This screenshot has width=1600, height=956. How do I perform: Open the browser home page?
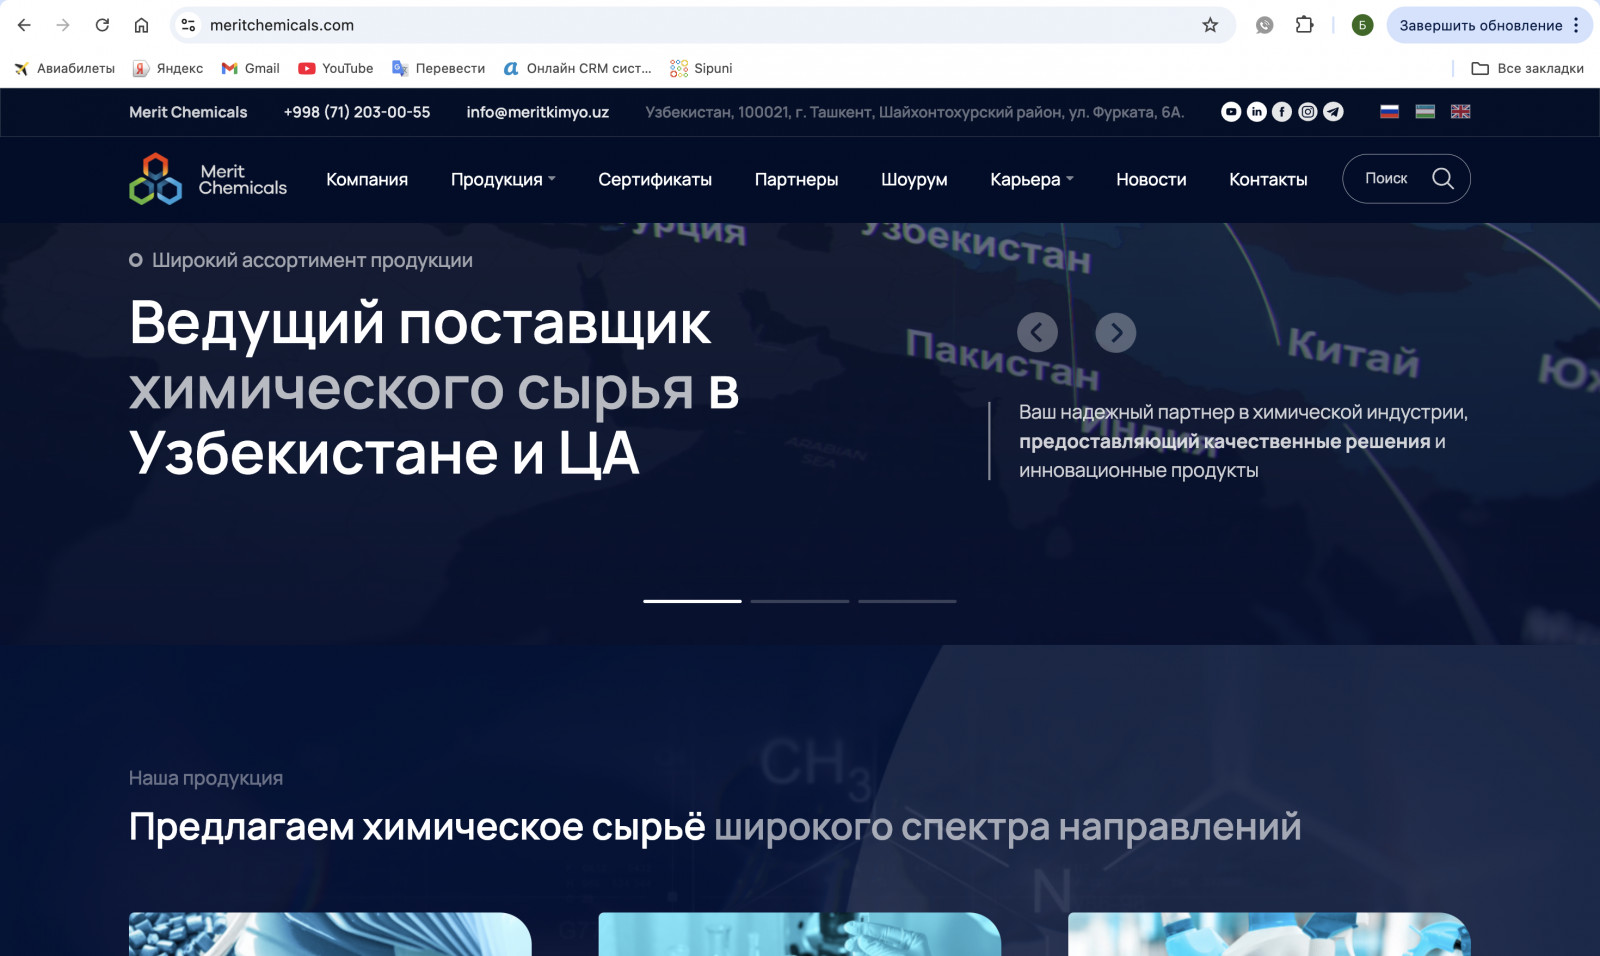tap(141, 25)
